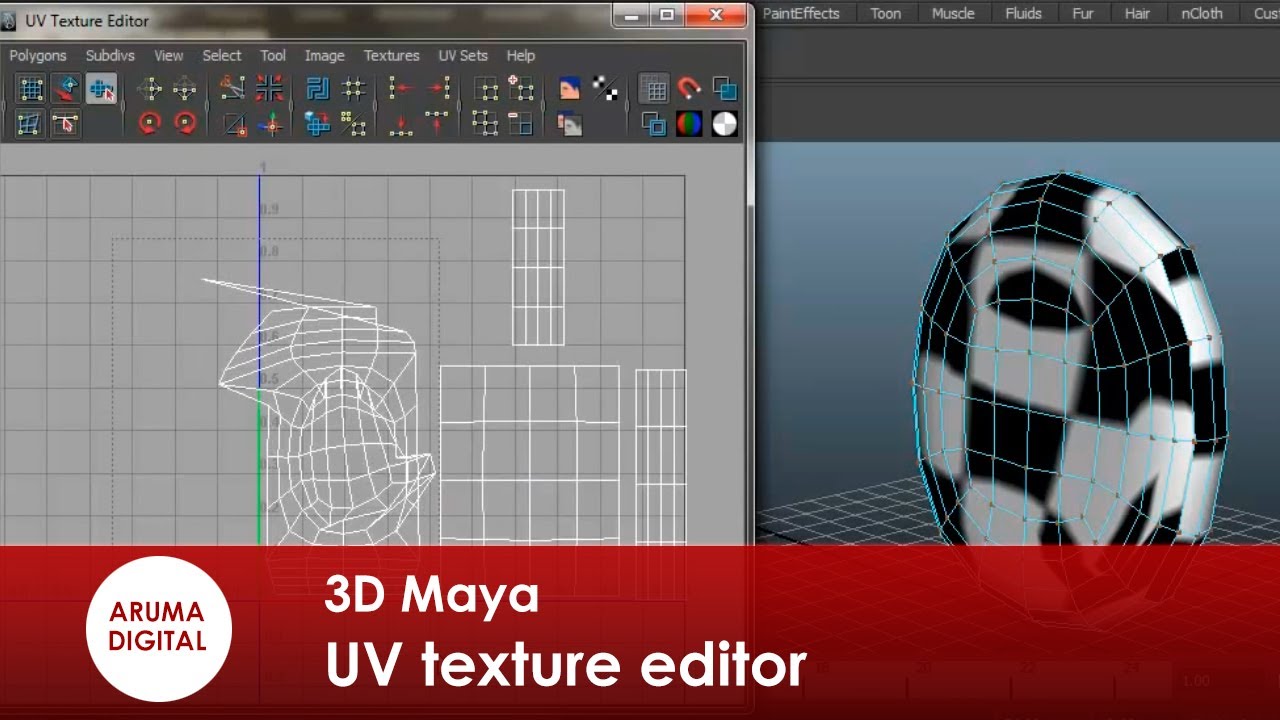This screenshot has height=720, width=1280.
Task: Click the Relax UVs icon
Action: (353, 124)
